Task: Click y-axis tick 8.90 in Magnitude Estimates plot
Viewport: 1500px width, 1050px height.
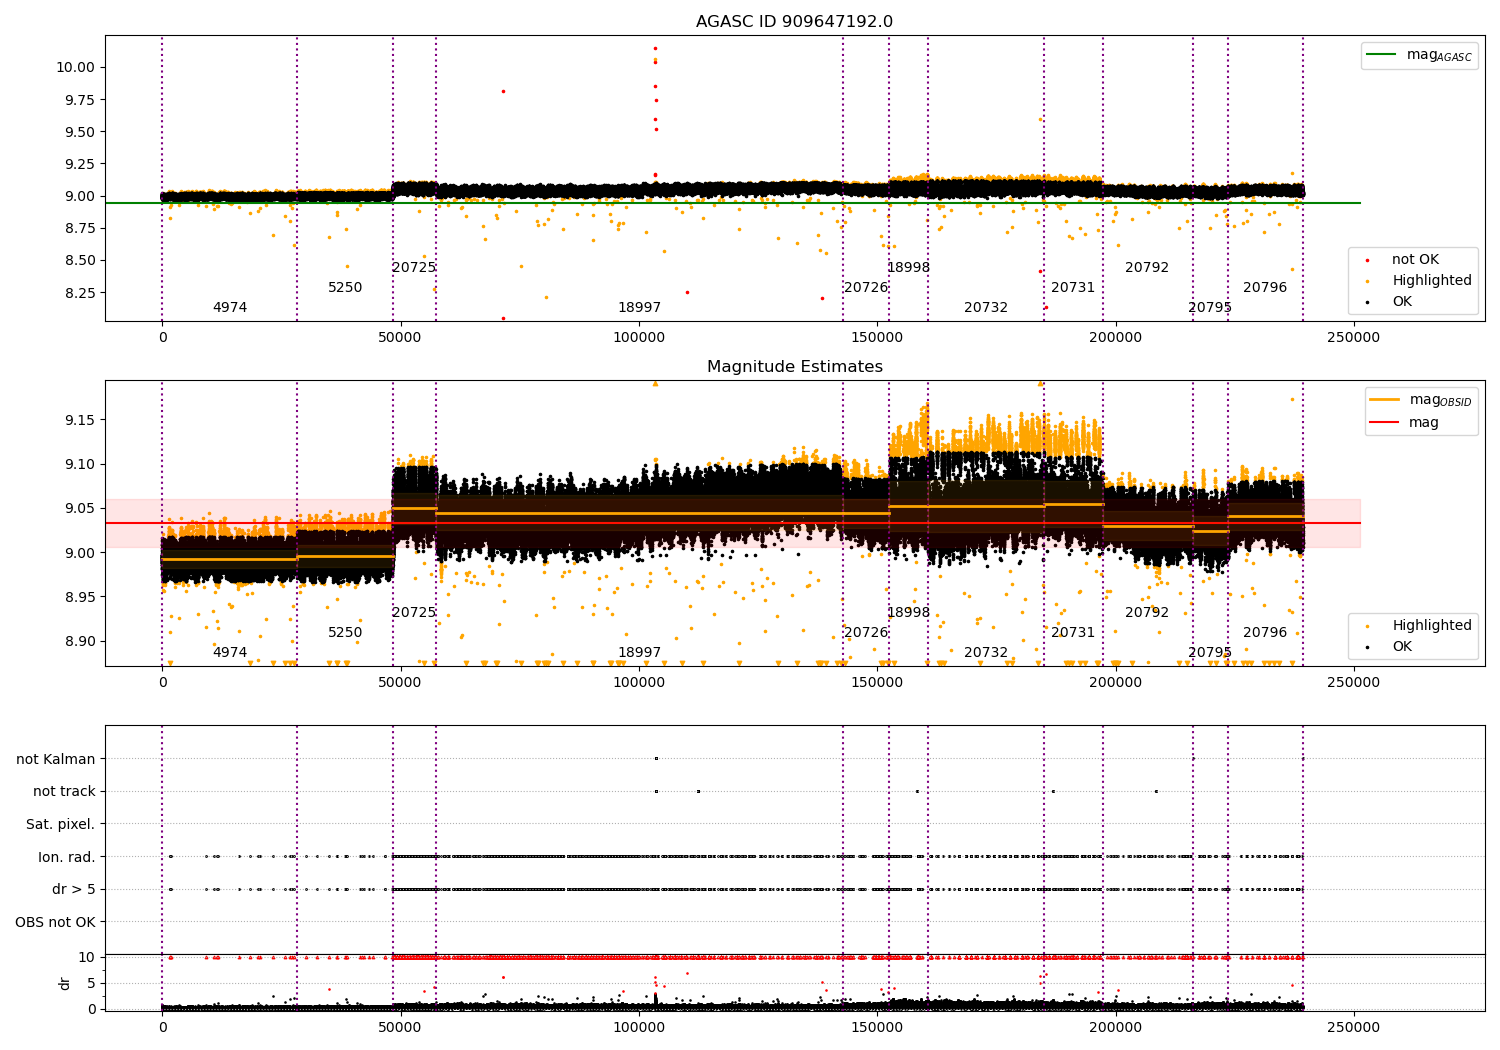Action: click(79, 642)
